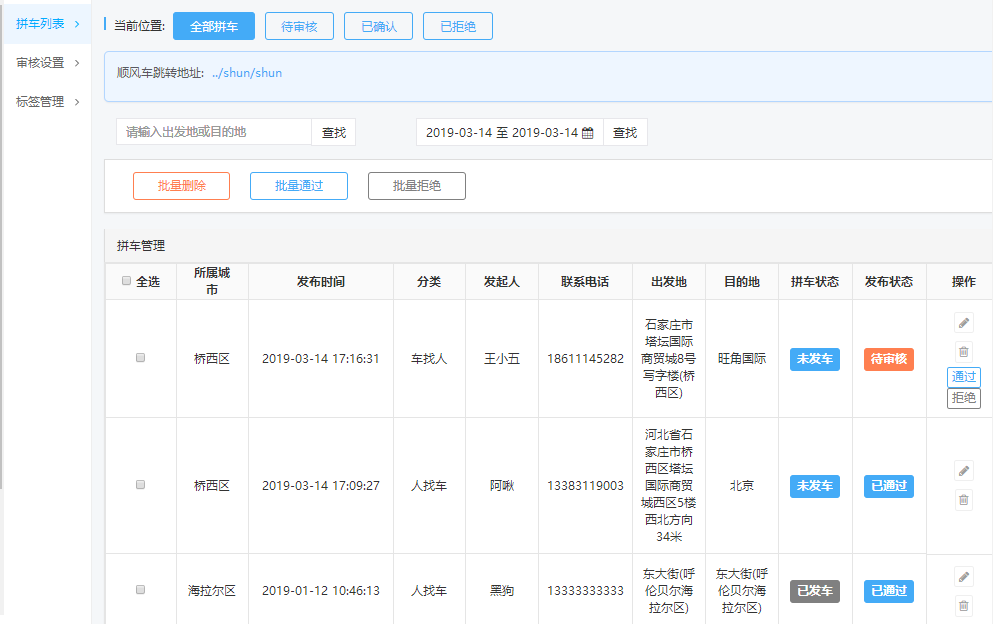Screen dimensions: 993x624
Task: Click pencil edit icon for 阿啾 row
Action: [963, 471]
